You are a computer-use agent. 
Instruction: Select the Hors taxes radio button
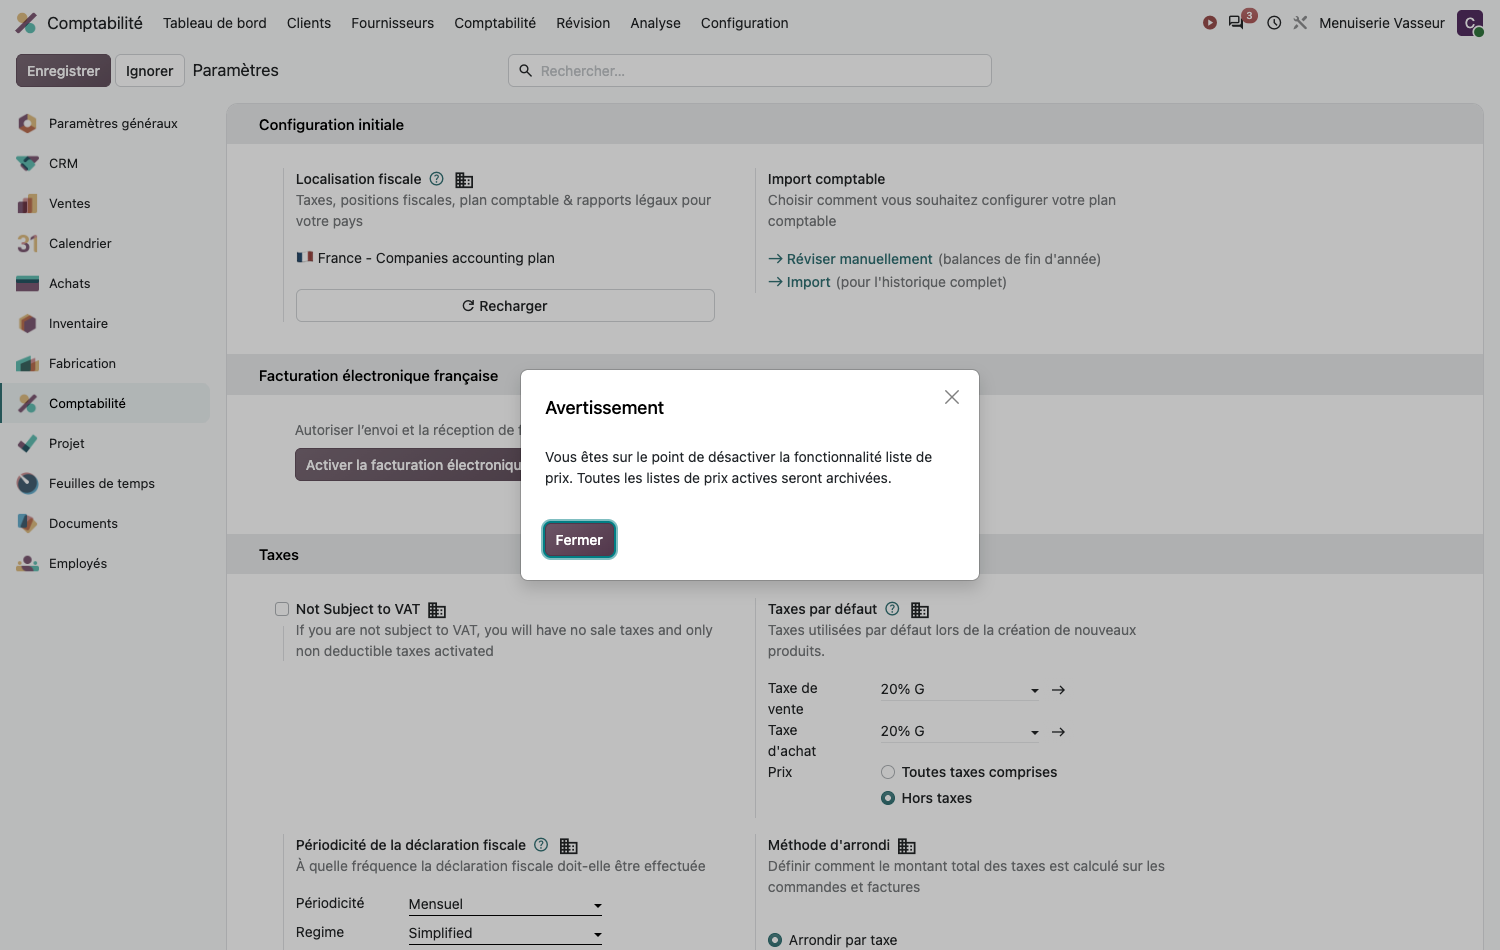click(888, 798)
